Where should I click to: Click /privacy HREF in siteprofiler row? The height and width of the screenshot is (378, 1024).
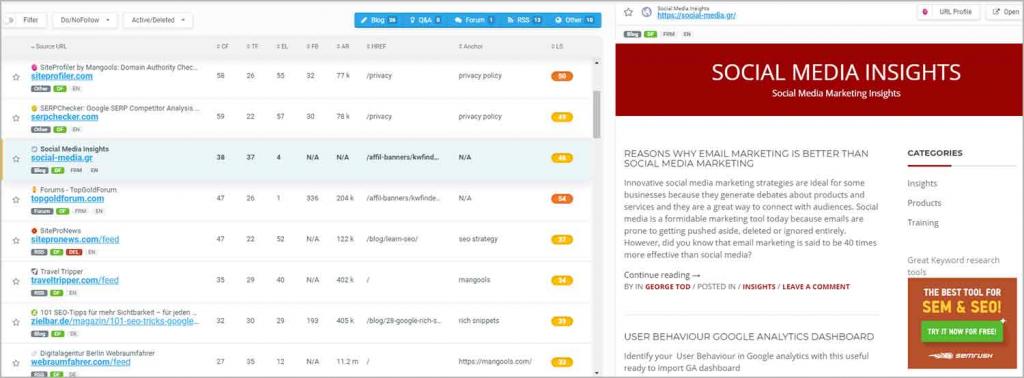click(379, 76)
